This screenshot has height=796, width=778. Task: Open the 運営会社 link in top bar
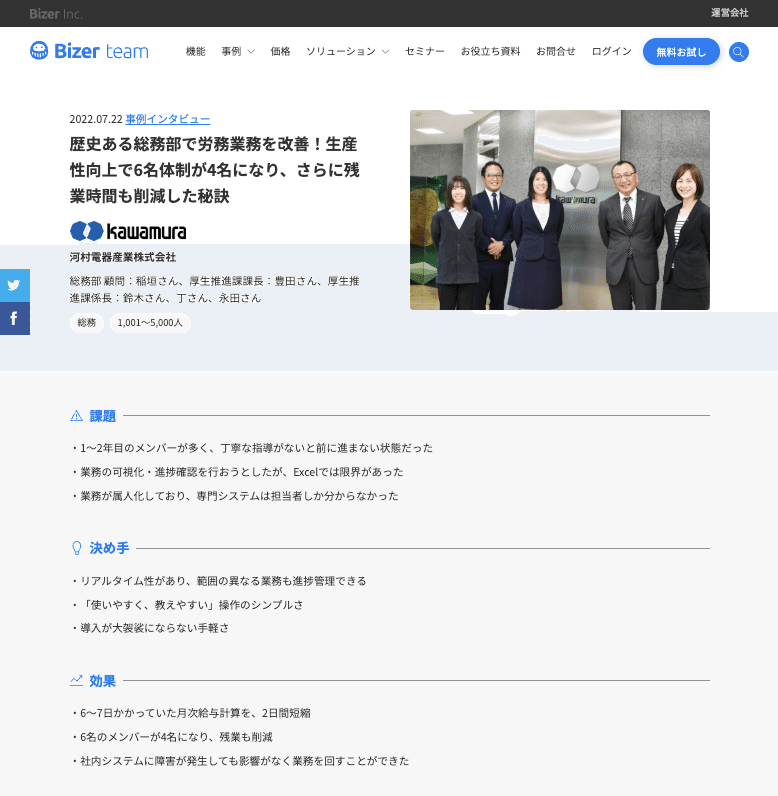coord(729,13)
